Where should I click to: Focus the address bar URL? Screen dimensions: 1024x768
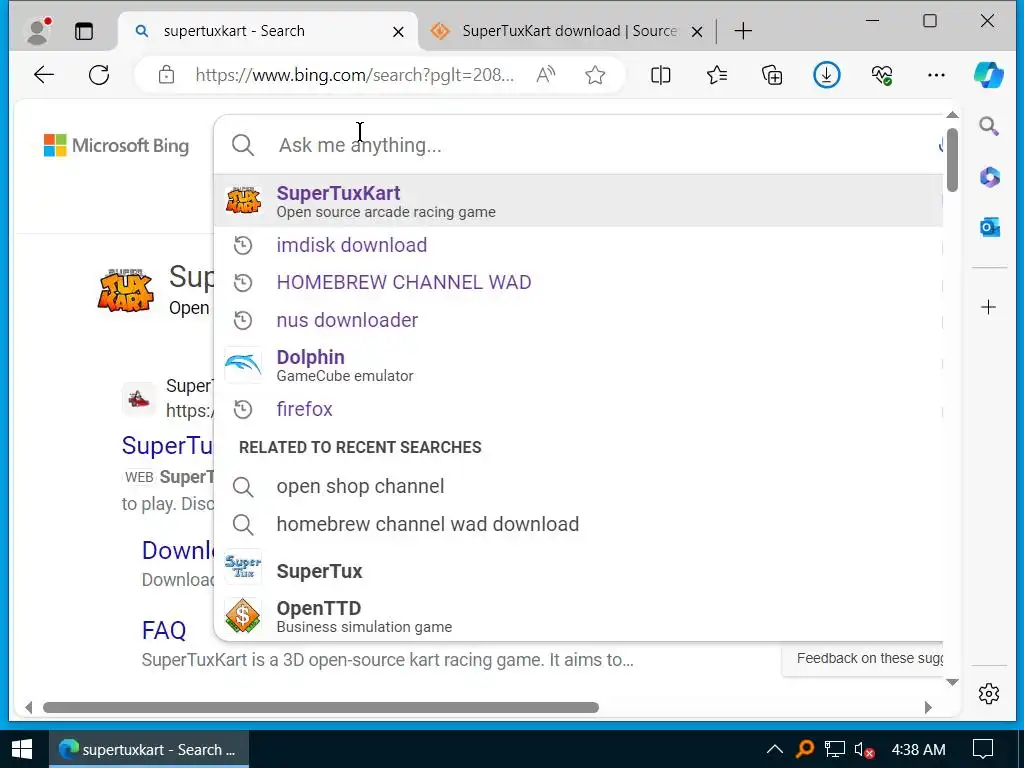pos(355,75)
